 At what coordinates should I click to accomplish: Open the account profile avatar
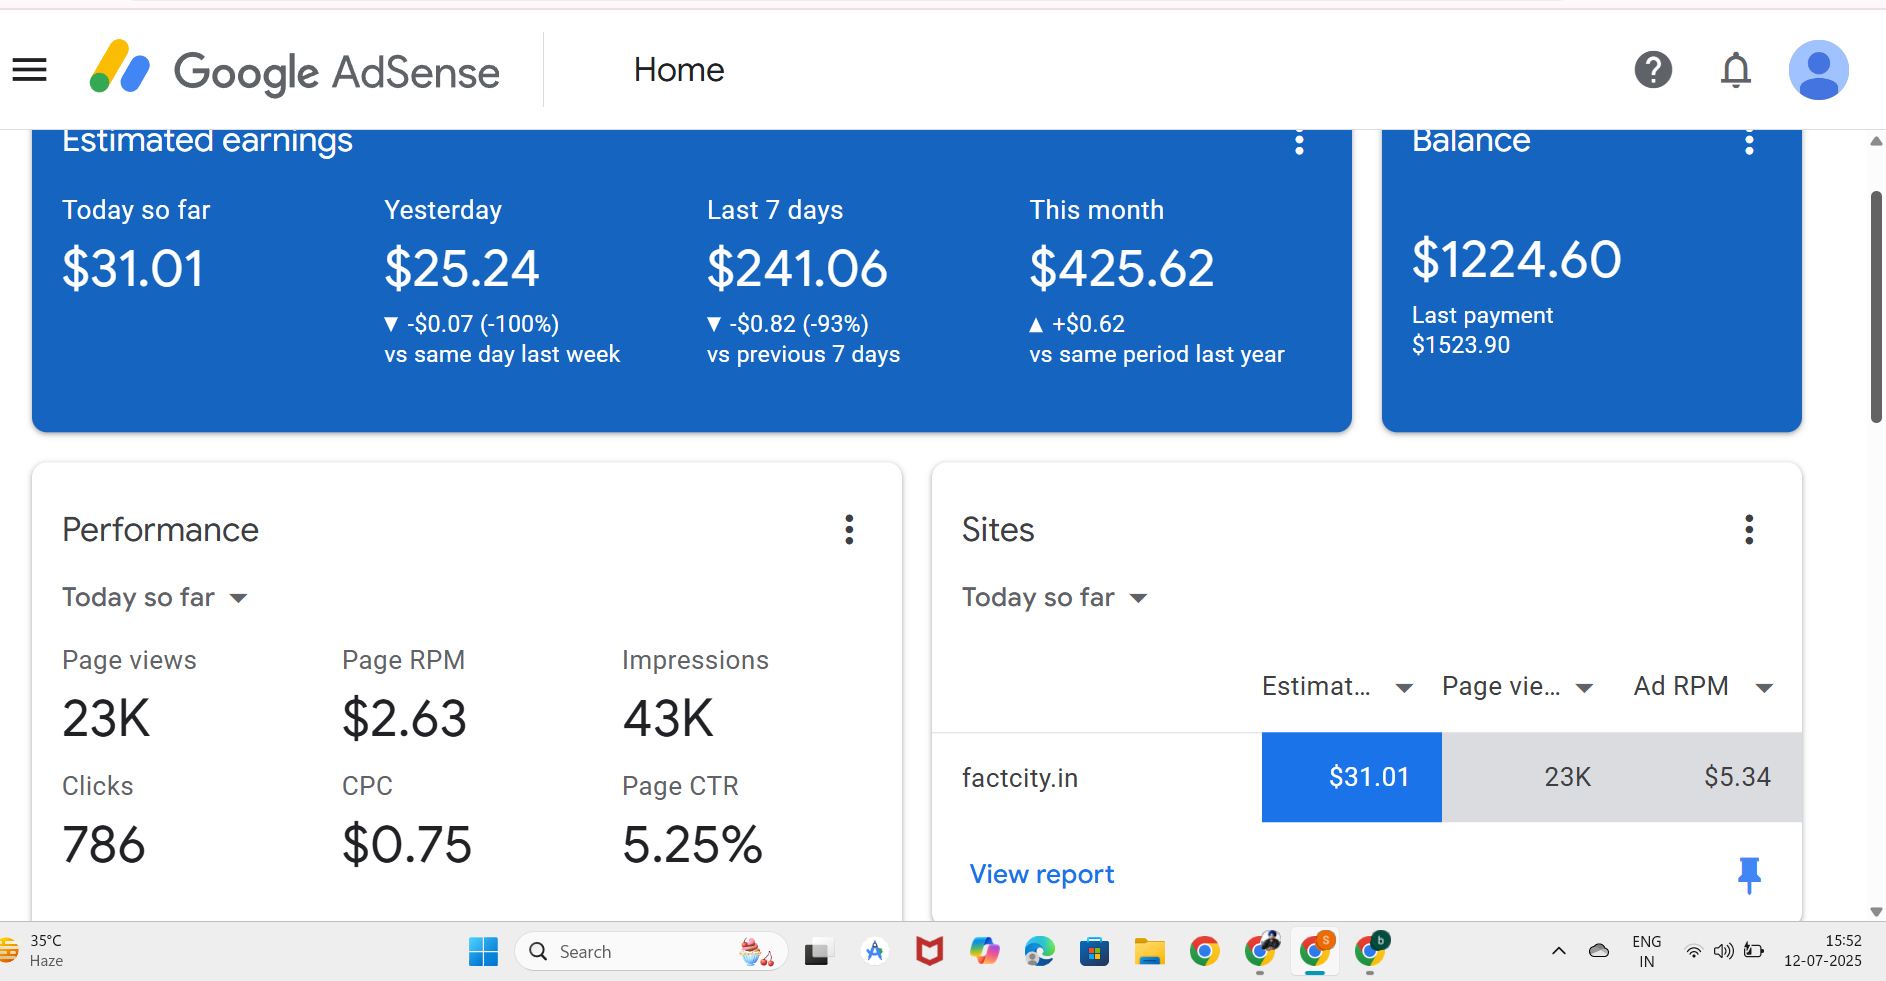(x=1817, y=70)
